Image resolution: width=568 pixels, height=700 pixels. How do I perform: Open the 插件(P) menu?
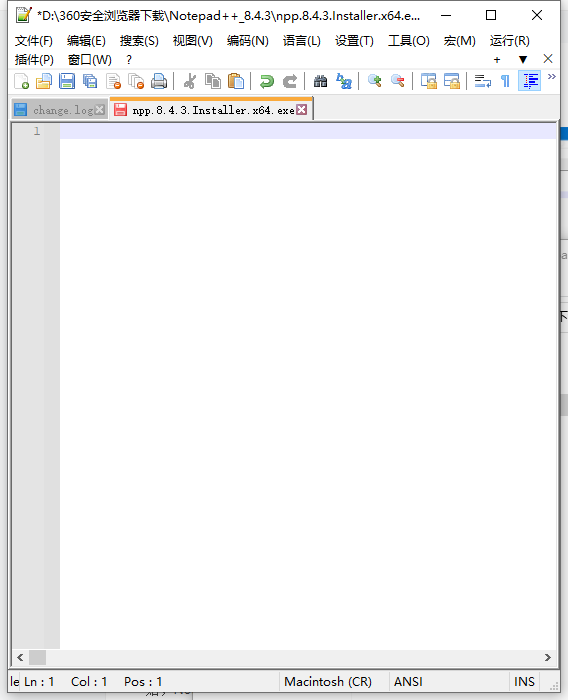34,59
